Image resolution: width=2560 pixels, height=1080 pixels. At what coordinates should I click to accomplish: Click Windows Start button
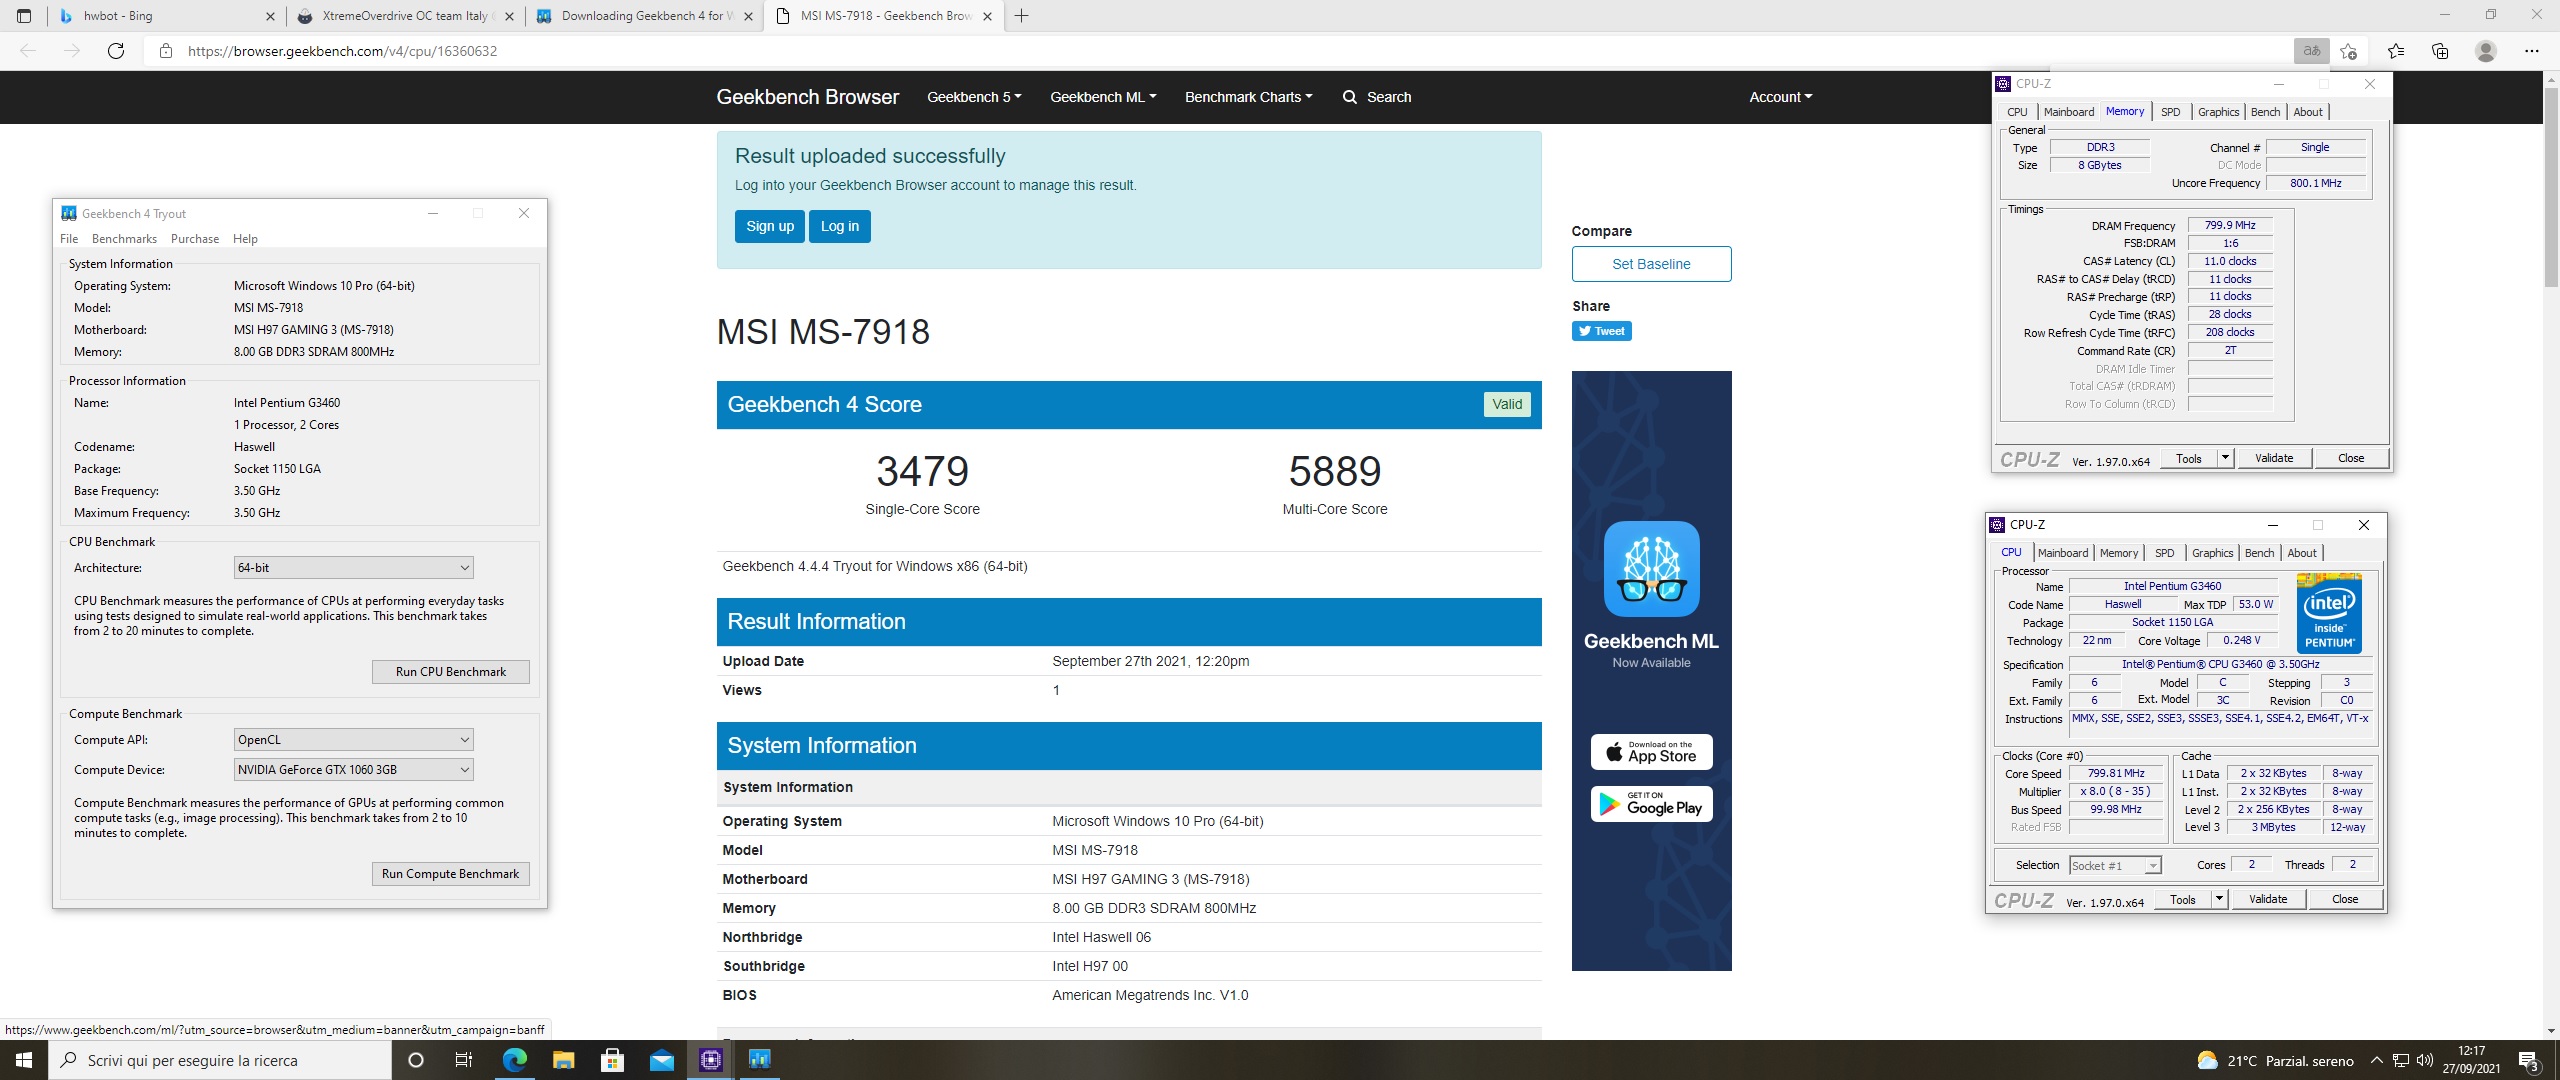coord(24,1060)
